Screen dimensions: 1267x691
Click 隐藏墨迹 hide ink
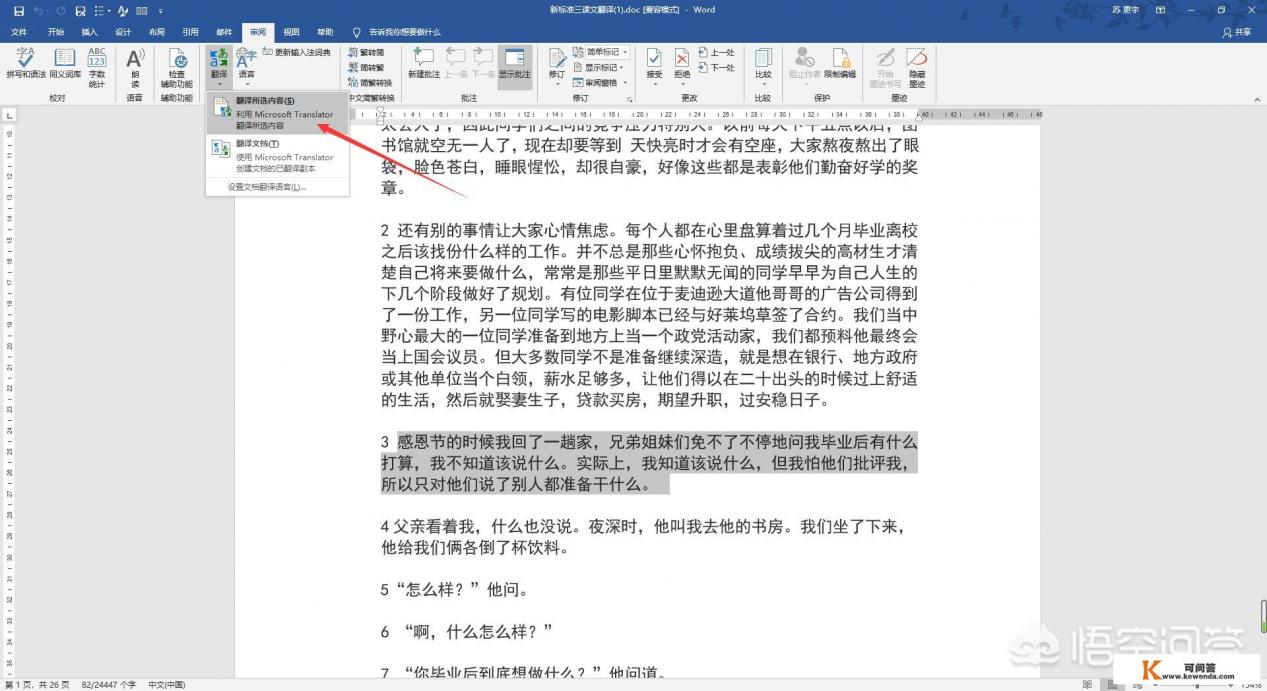pyautogui.click(x=916, y=67)
